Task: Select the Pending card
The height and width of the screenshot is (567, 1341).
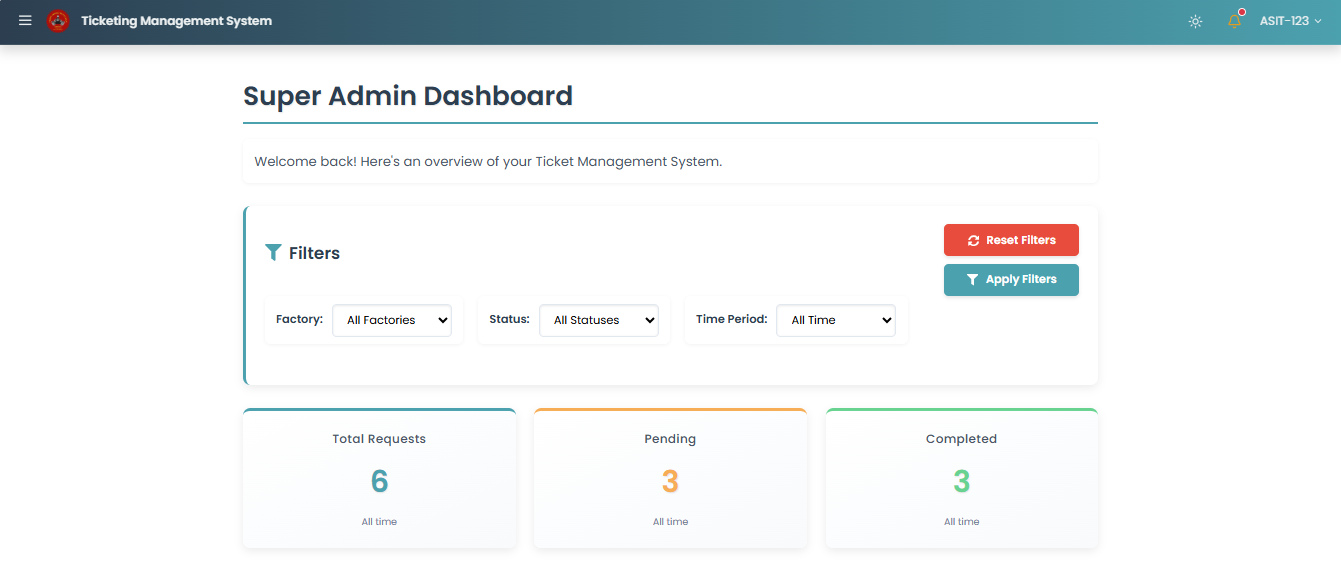Action: [670, 478]
